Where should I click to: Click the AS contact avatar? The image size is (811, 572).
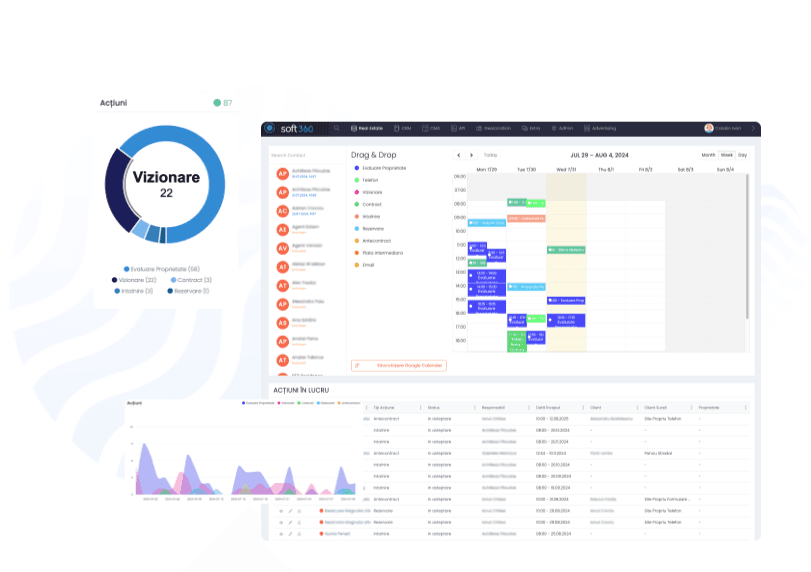tap(282, 323)
